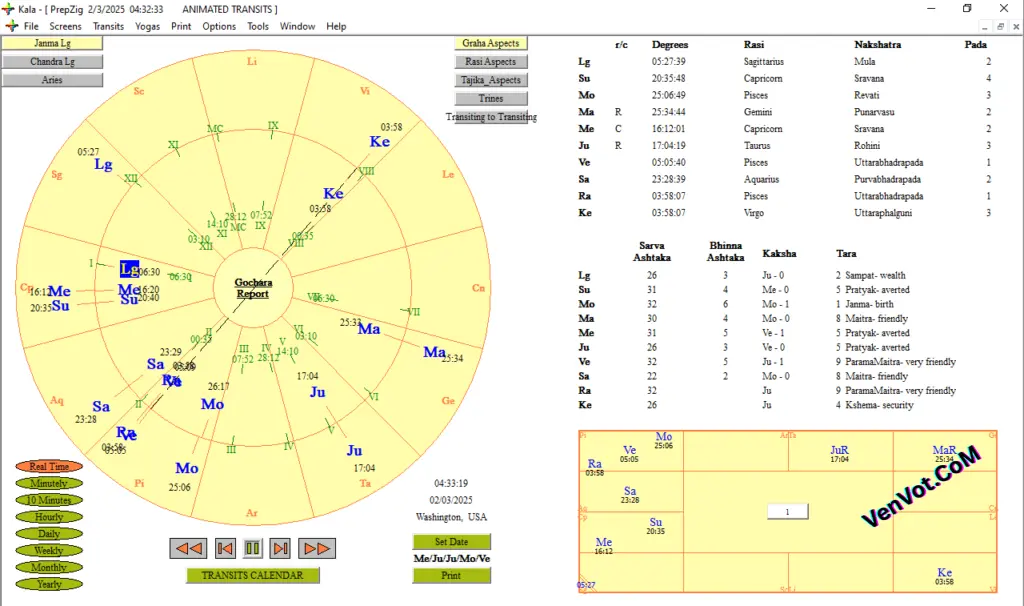Open the Screens menu

pyautogui.click(x=65, y=26)
